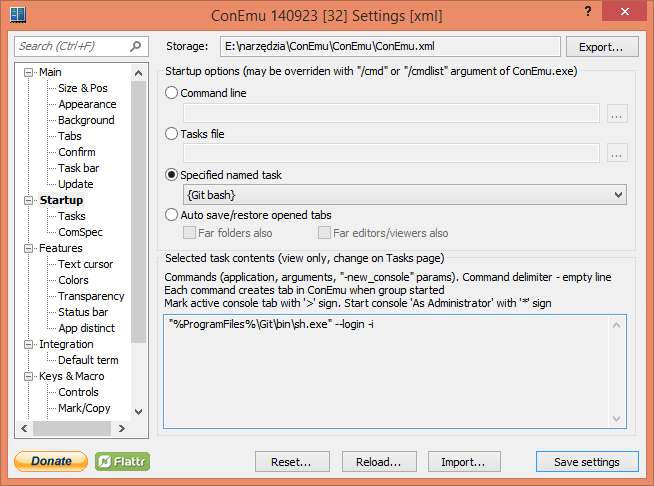654x486 pixels.
Task: Close the ConEmu Settings window
Action: pos(624,11)
